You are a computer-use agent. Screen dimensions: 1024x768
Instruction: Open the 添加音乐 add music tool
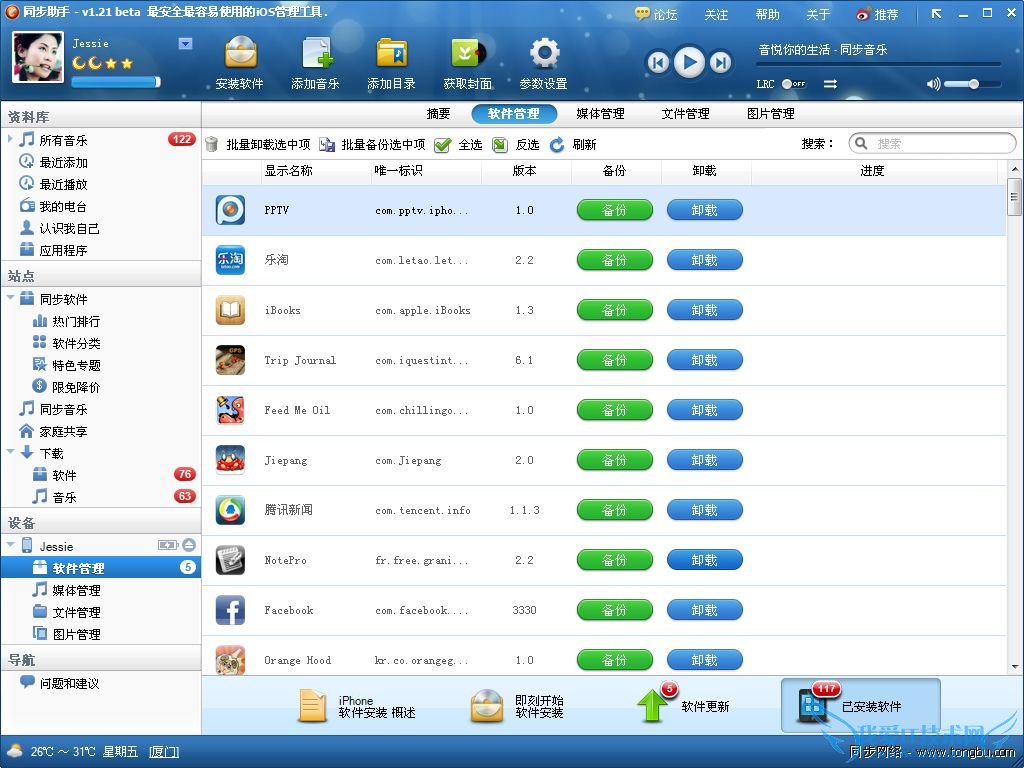[x=316, y=60]
